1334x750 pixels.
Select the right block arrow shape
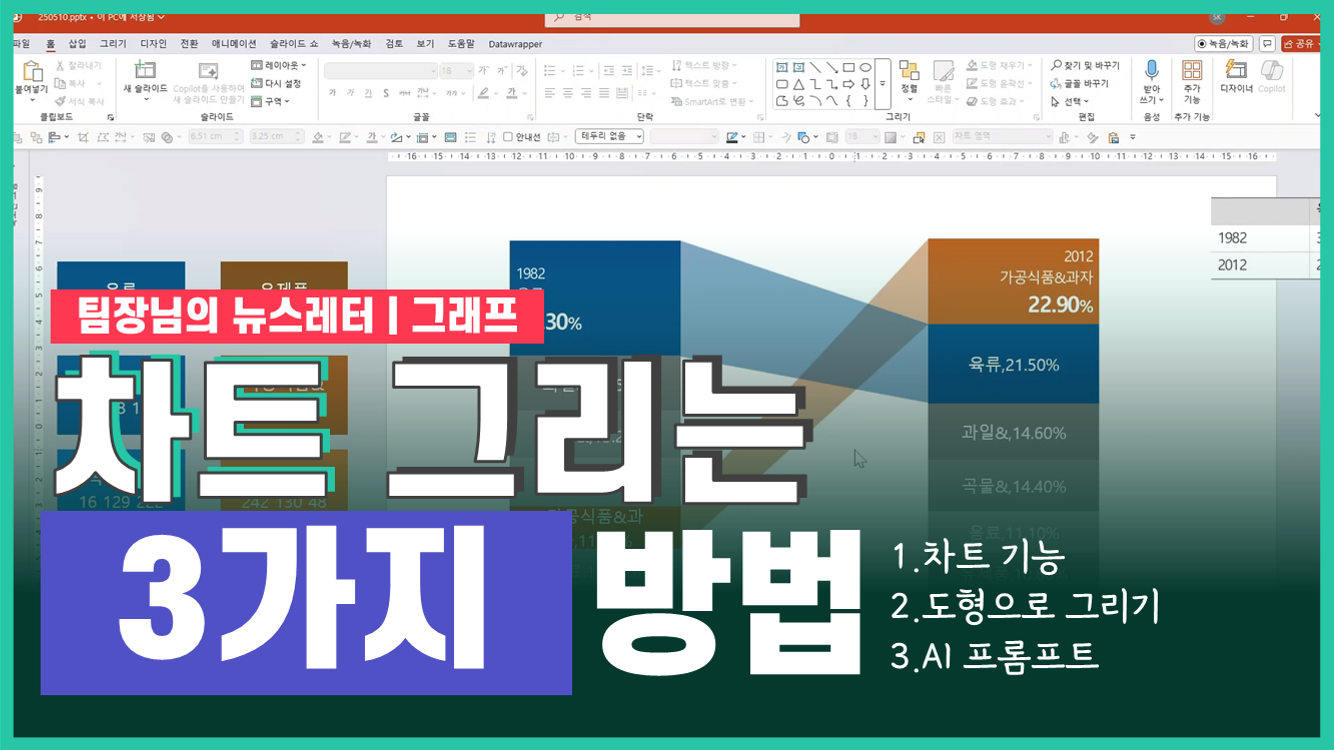849,85
